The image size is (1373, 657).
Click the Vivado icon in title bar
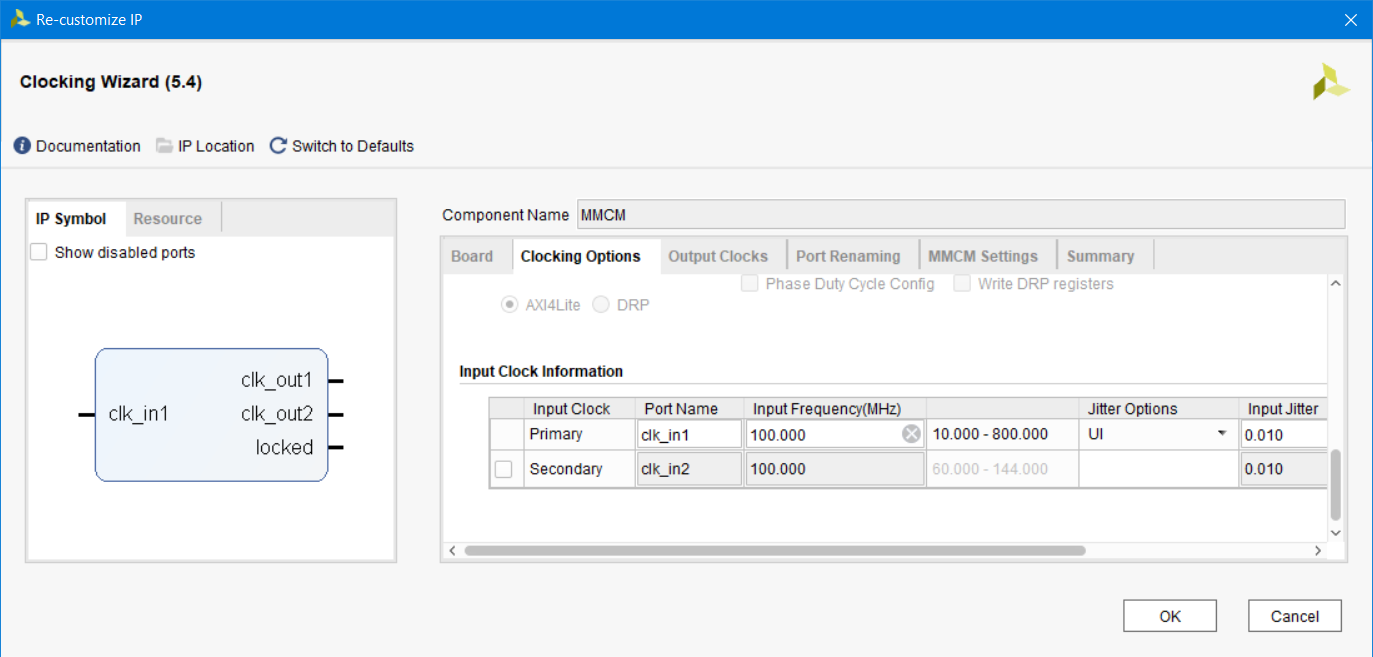tap(20, 19)
